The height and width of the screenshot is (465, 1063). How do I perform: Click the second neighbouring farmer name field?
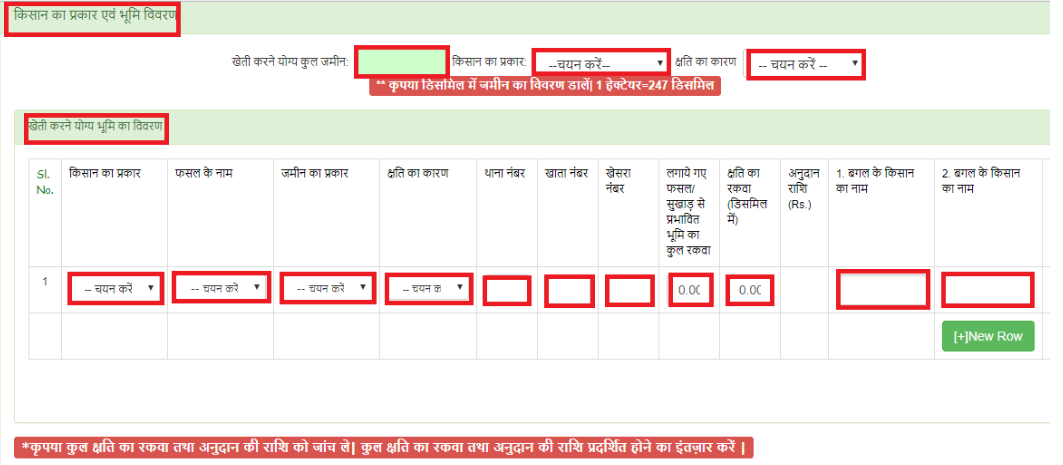click(988, 289)
